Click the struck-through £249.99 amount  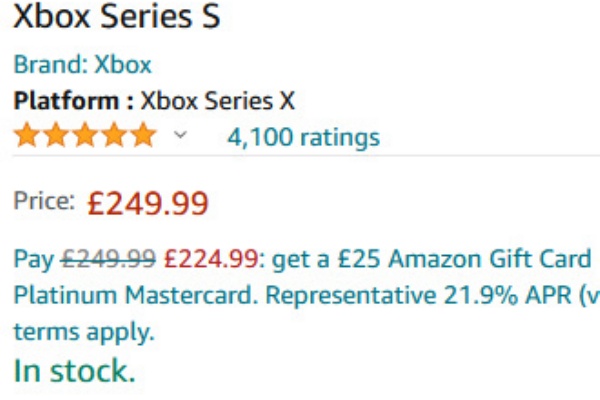(x=106, y=259)
